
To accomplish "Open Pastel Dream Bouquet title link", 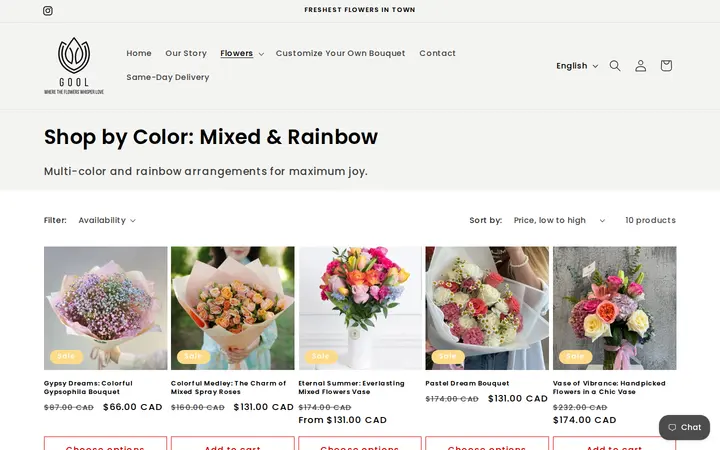I will point(467,383).
